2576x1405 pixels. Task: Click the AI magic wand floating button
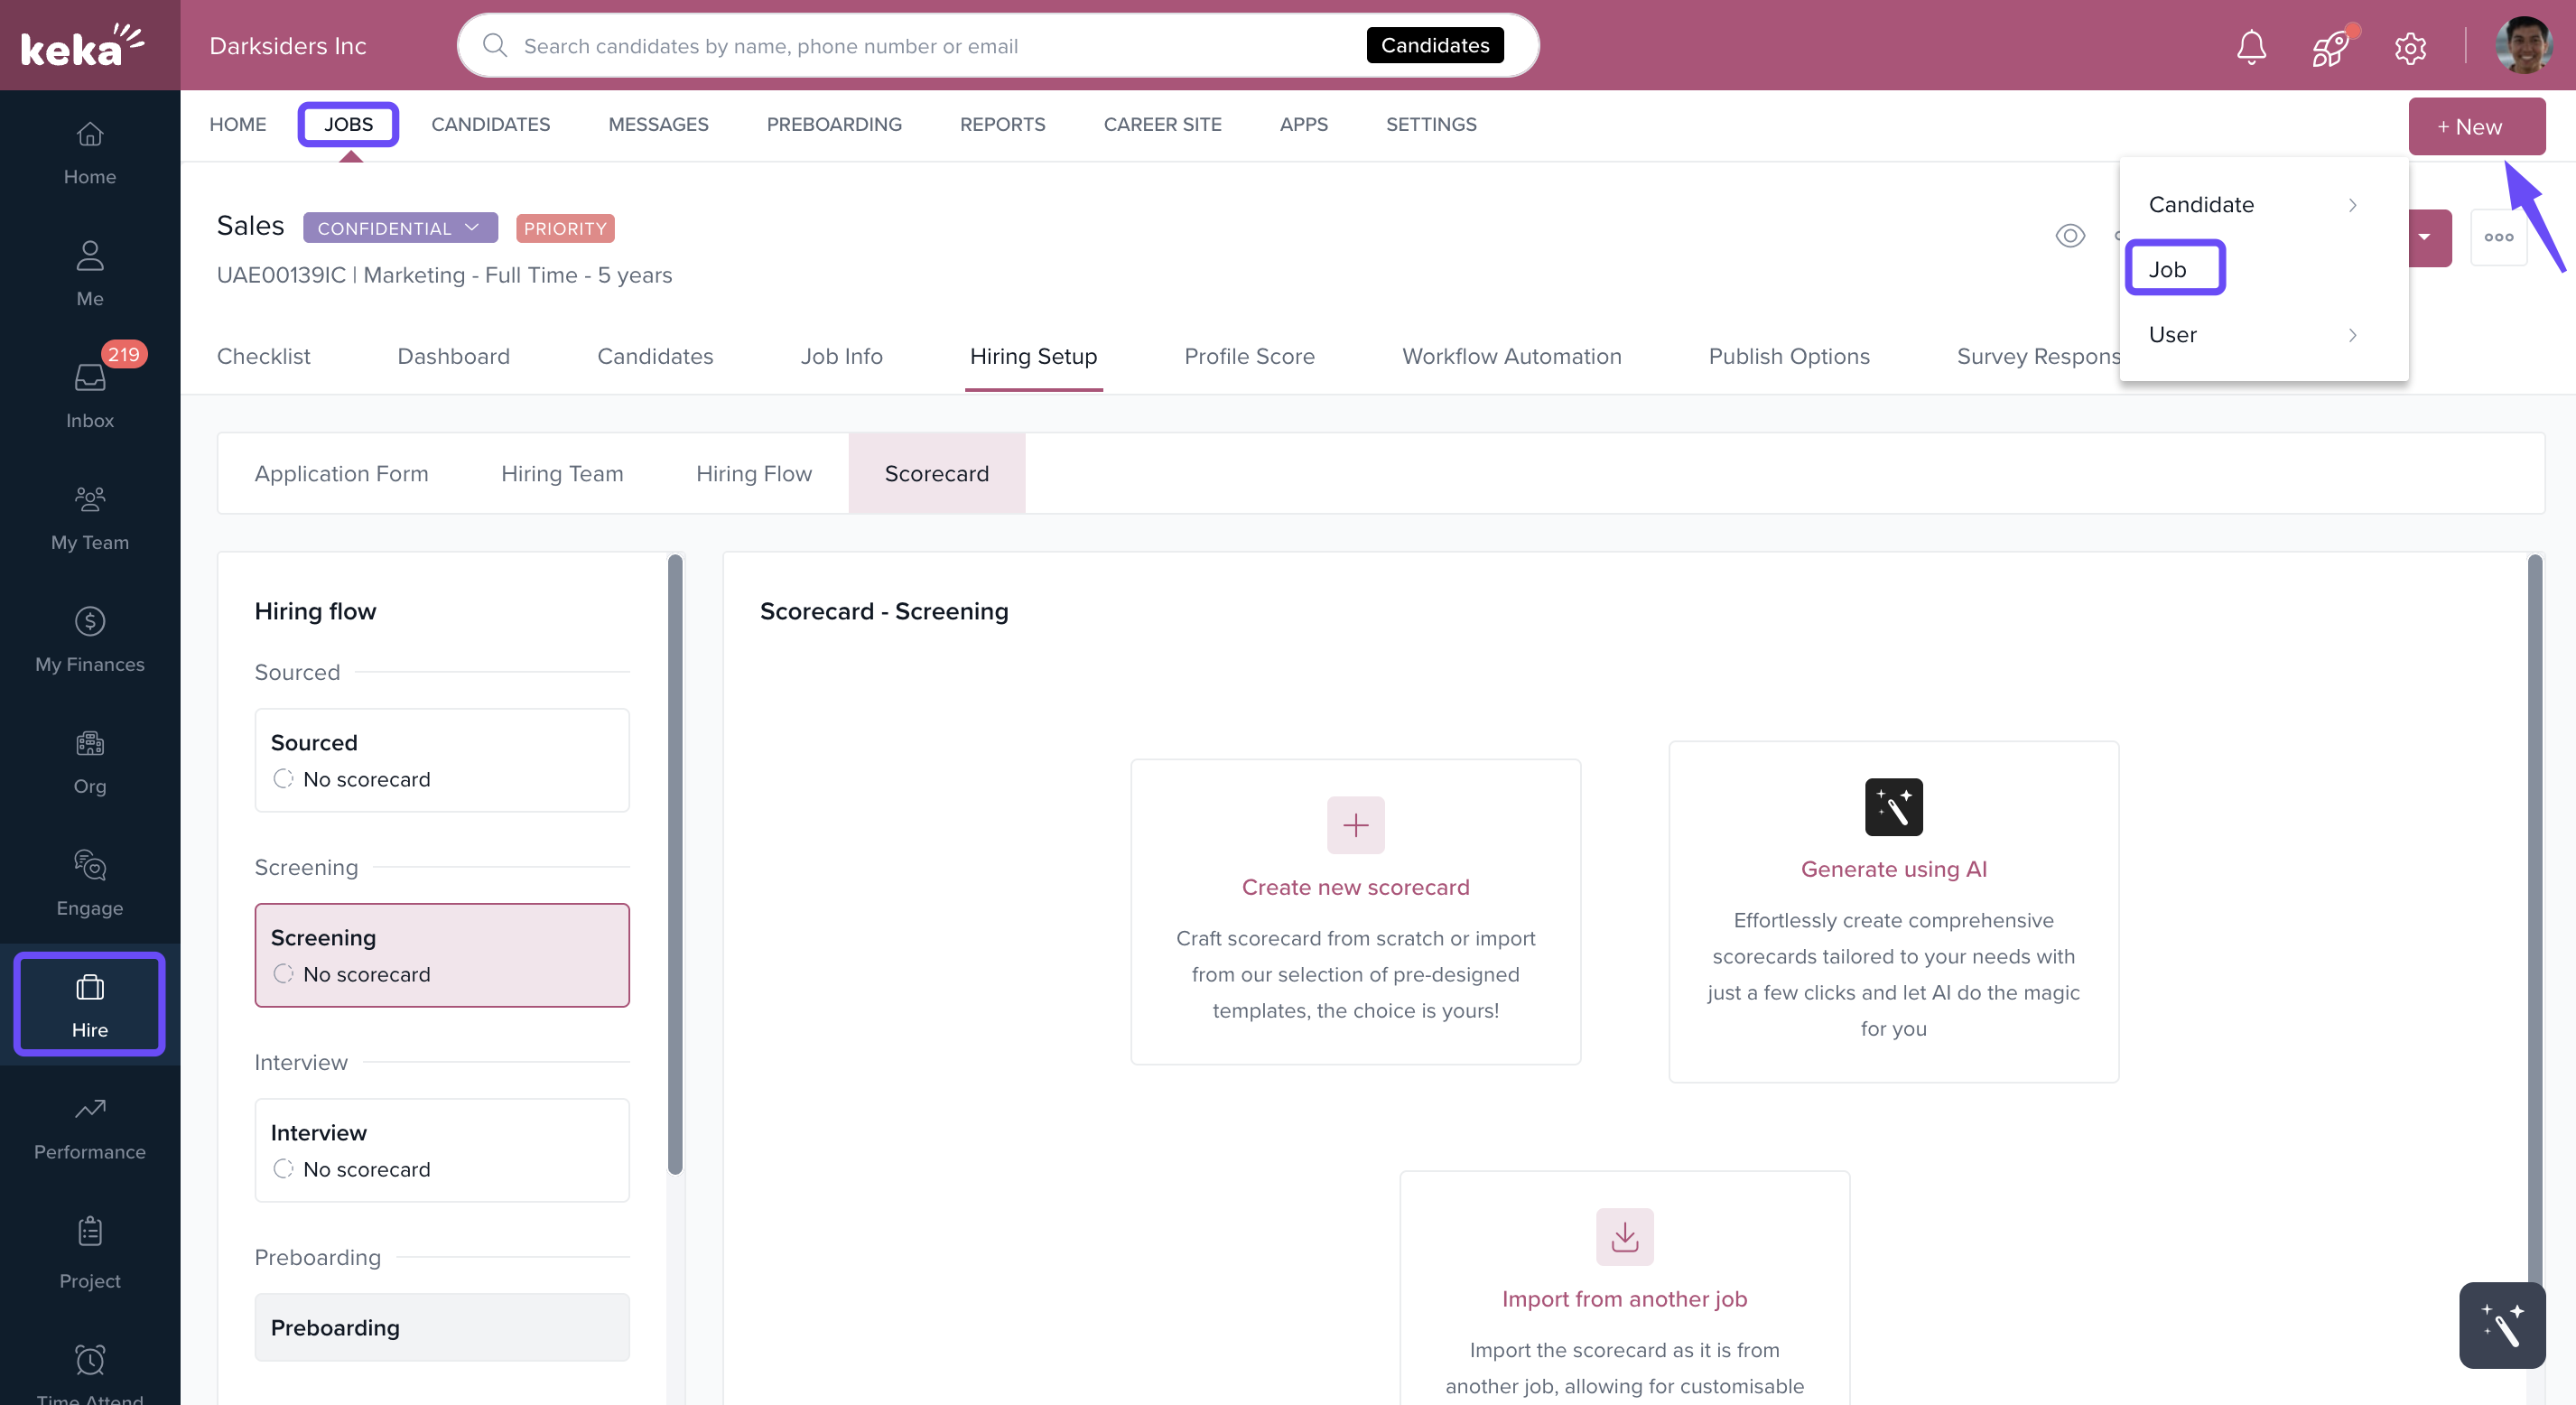[2501, 1325]
